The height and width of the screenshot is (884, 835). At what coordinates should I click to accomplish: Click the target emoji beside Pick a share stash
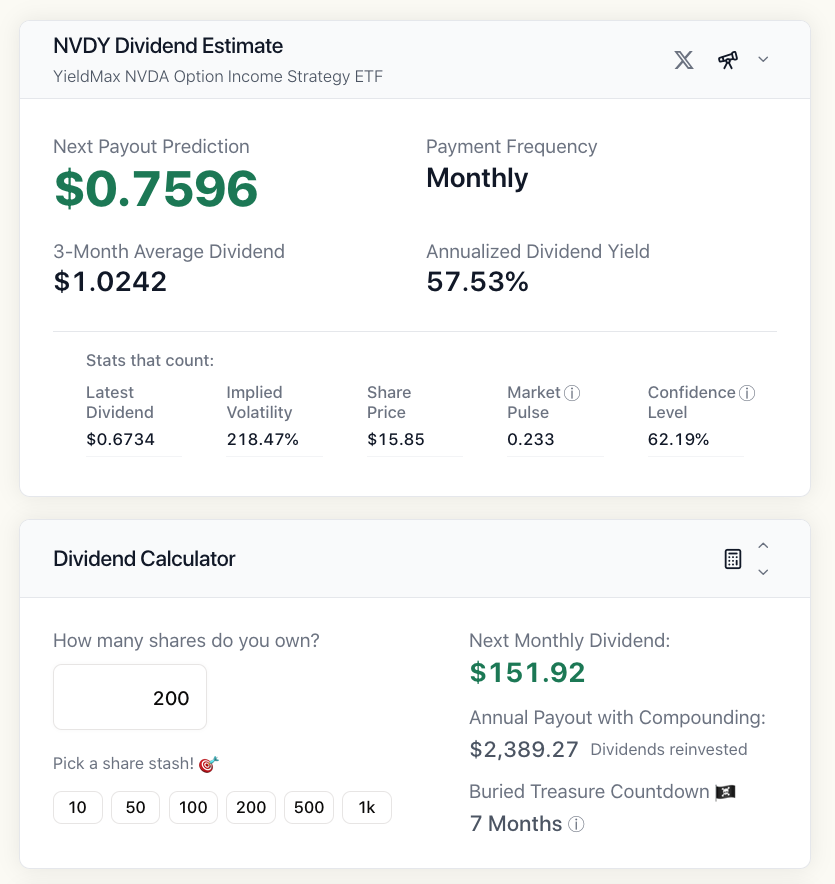(x=209, y=764)
